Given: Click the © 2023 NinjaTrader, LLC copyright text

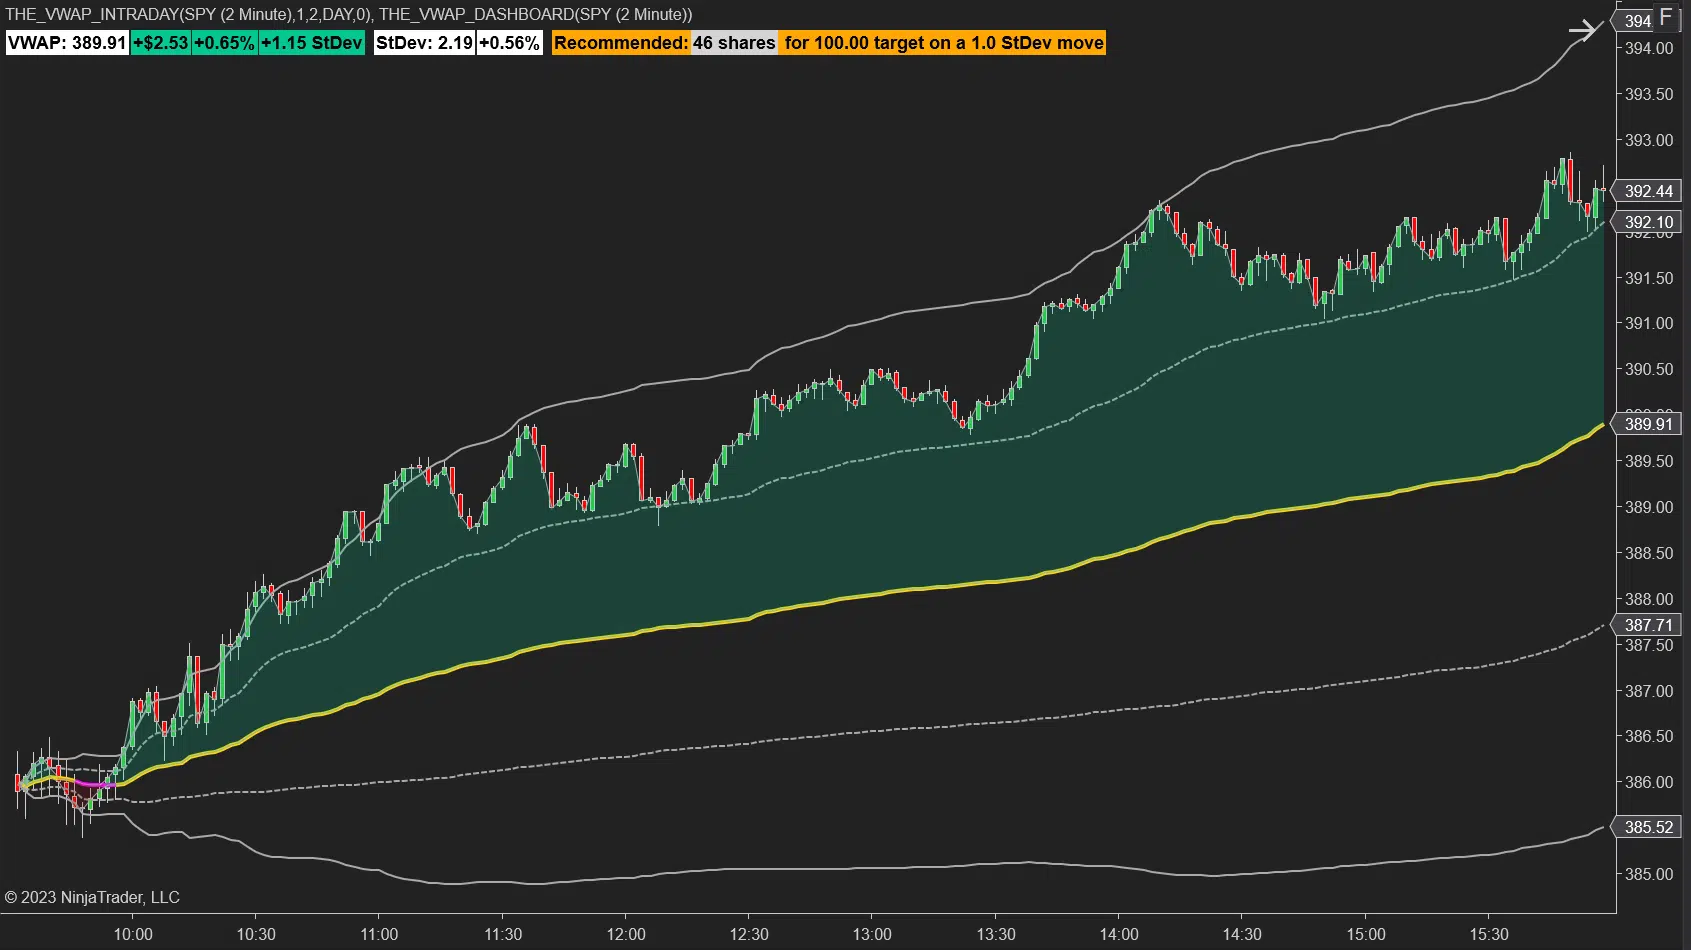Looking at the screenshot, I should [92, 897].
